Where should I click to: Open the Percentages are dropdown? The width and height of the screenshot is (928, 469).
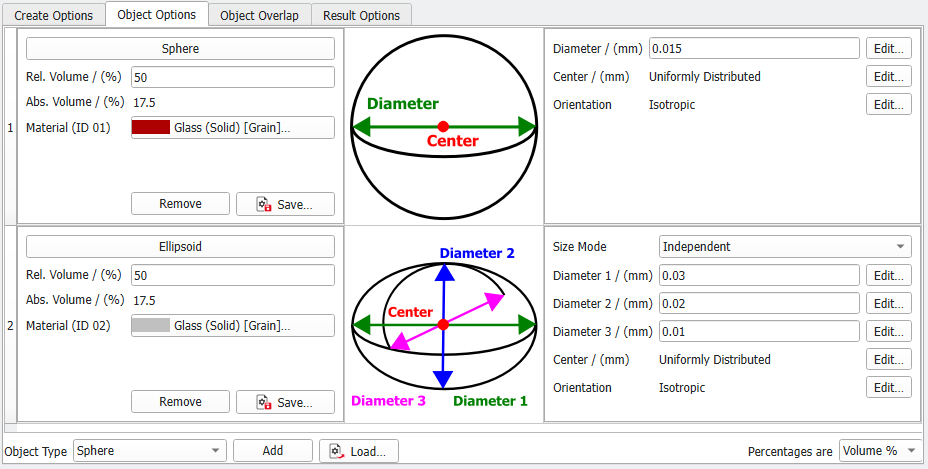881,451
